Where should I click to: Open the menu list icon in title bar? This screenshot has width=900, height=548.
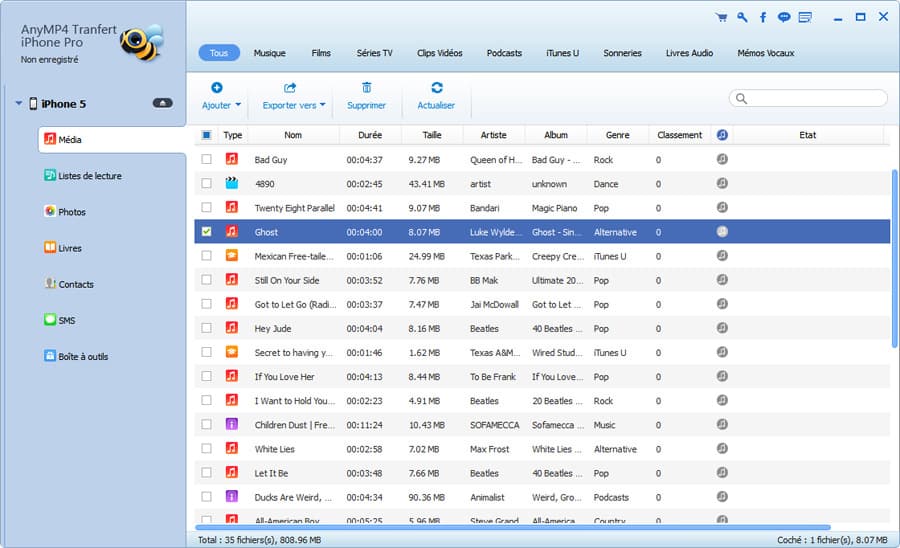pyautogui.click(x=805, y=17)
